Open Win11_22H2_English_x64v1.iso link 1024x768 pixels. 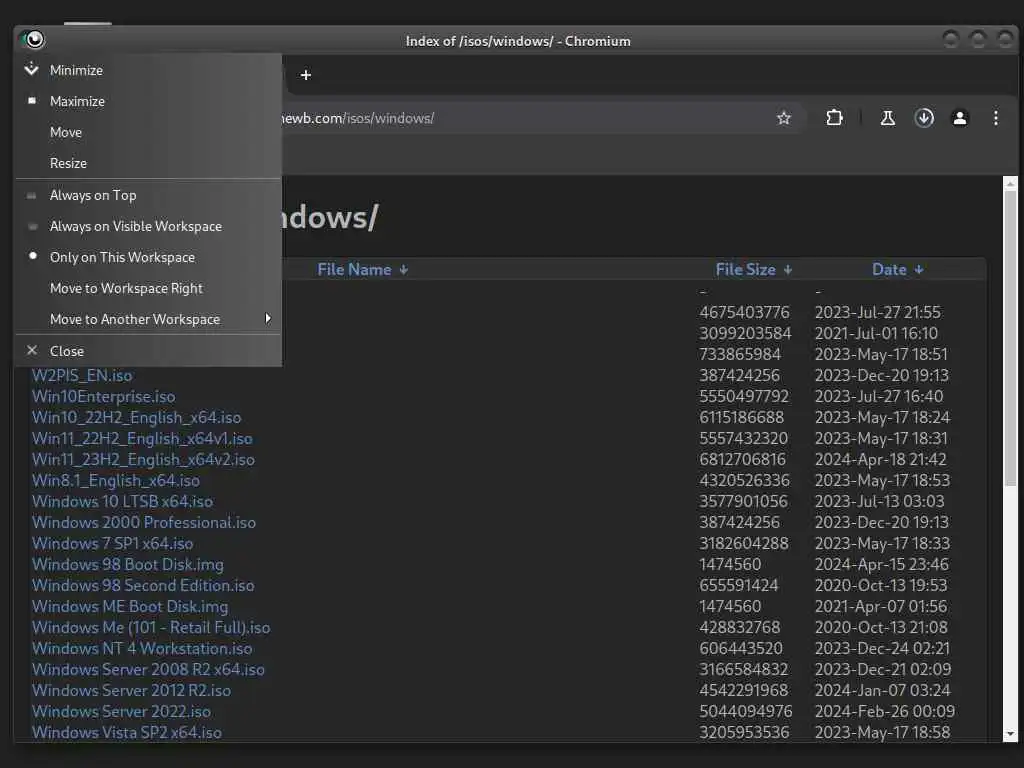142,438
